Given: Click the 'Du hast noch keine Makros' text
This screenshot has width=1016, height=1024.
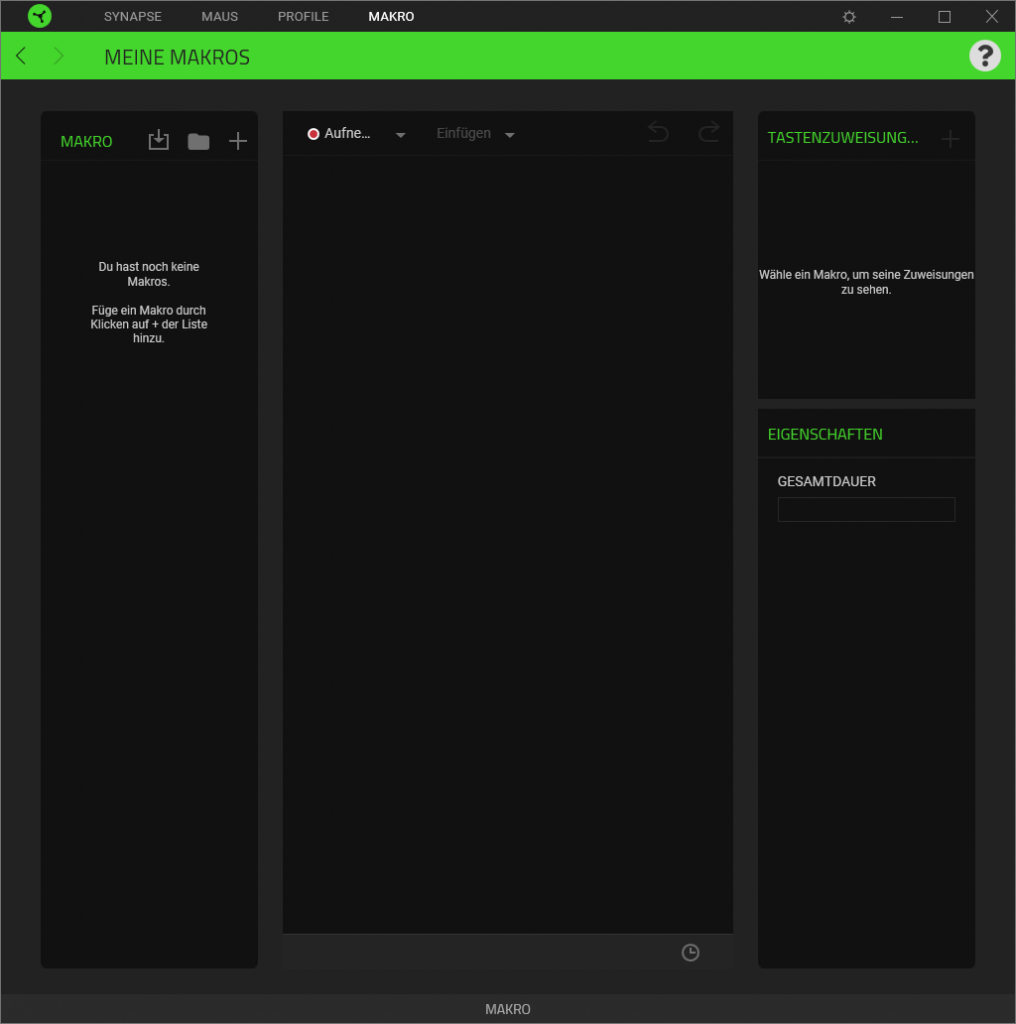Looking at the screenshot, I should [x=149, y=274].
